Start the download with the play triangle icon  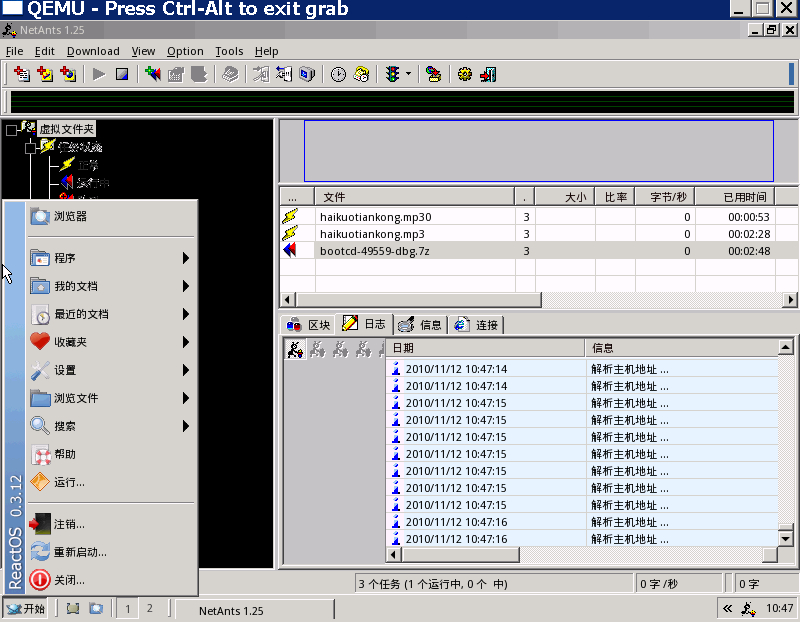pos(99,74)
